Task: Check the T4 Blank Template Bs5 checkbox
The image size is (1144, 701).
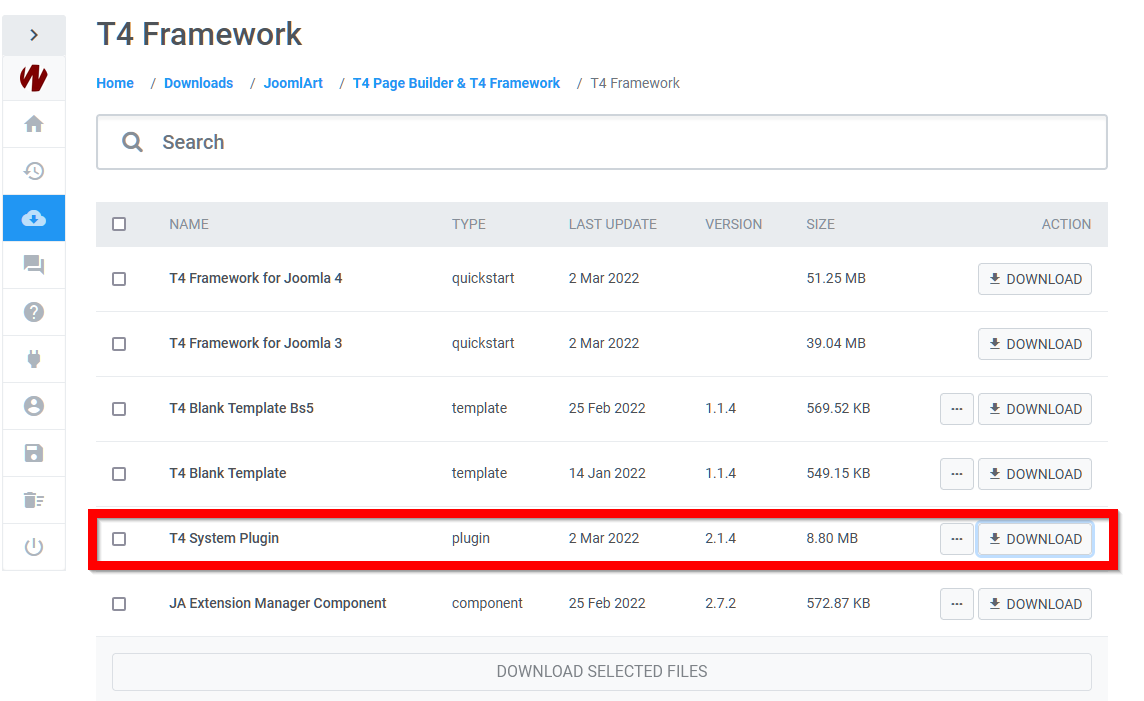Action: (119, 408)
